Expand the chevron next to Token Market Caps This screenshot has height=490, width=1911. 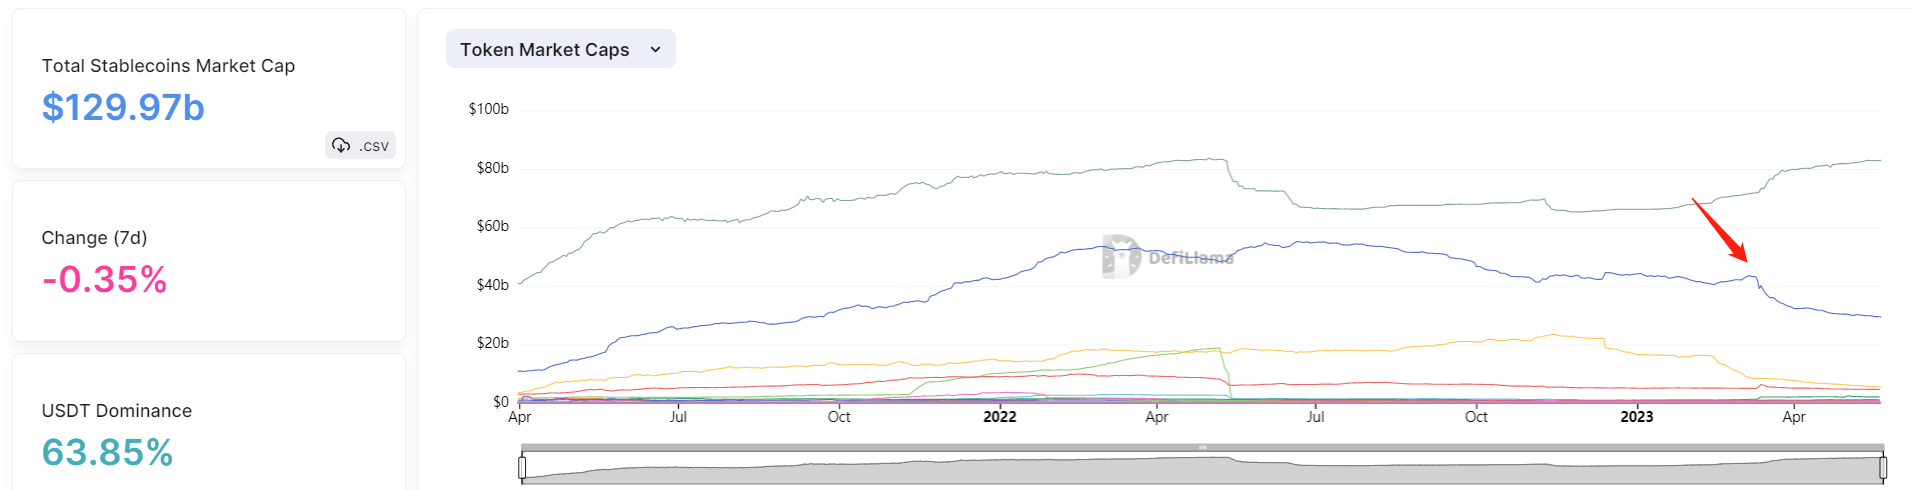656,49
